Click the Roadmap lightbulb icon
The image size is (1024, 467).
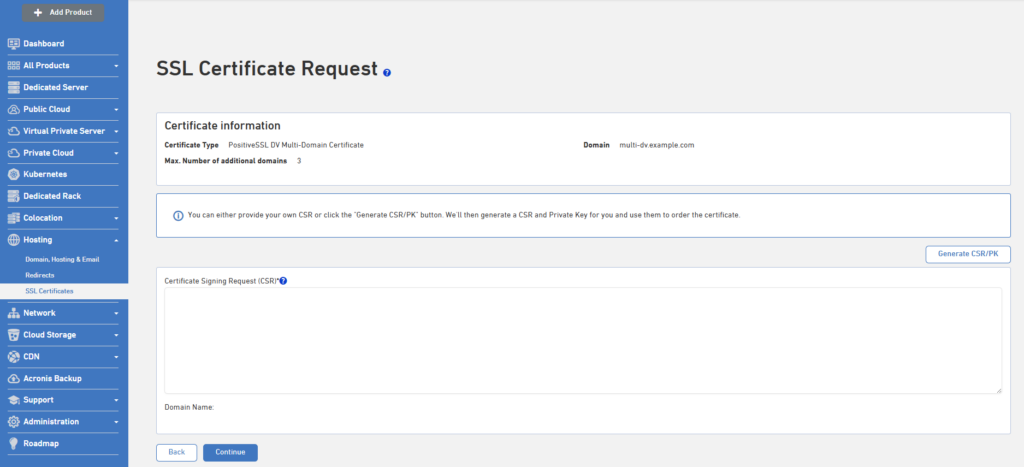[x=13, y=443]
